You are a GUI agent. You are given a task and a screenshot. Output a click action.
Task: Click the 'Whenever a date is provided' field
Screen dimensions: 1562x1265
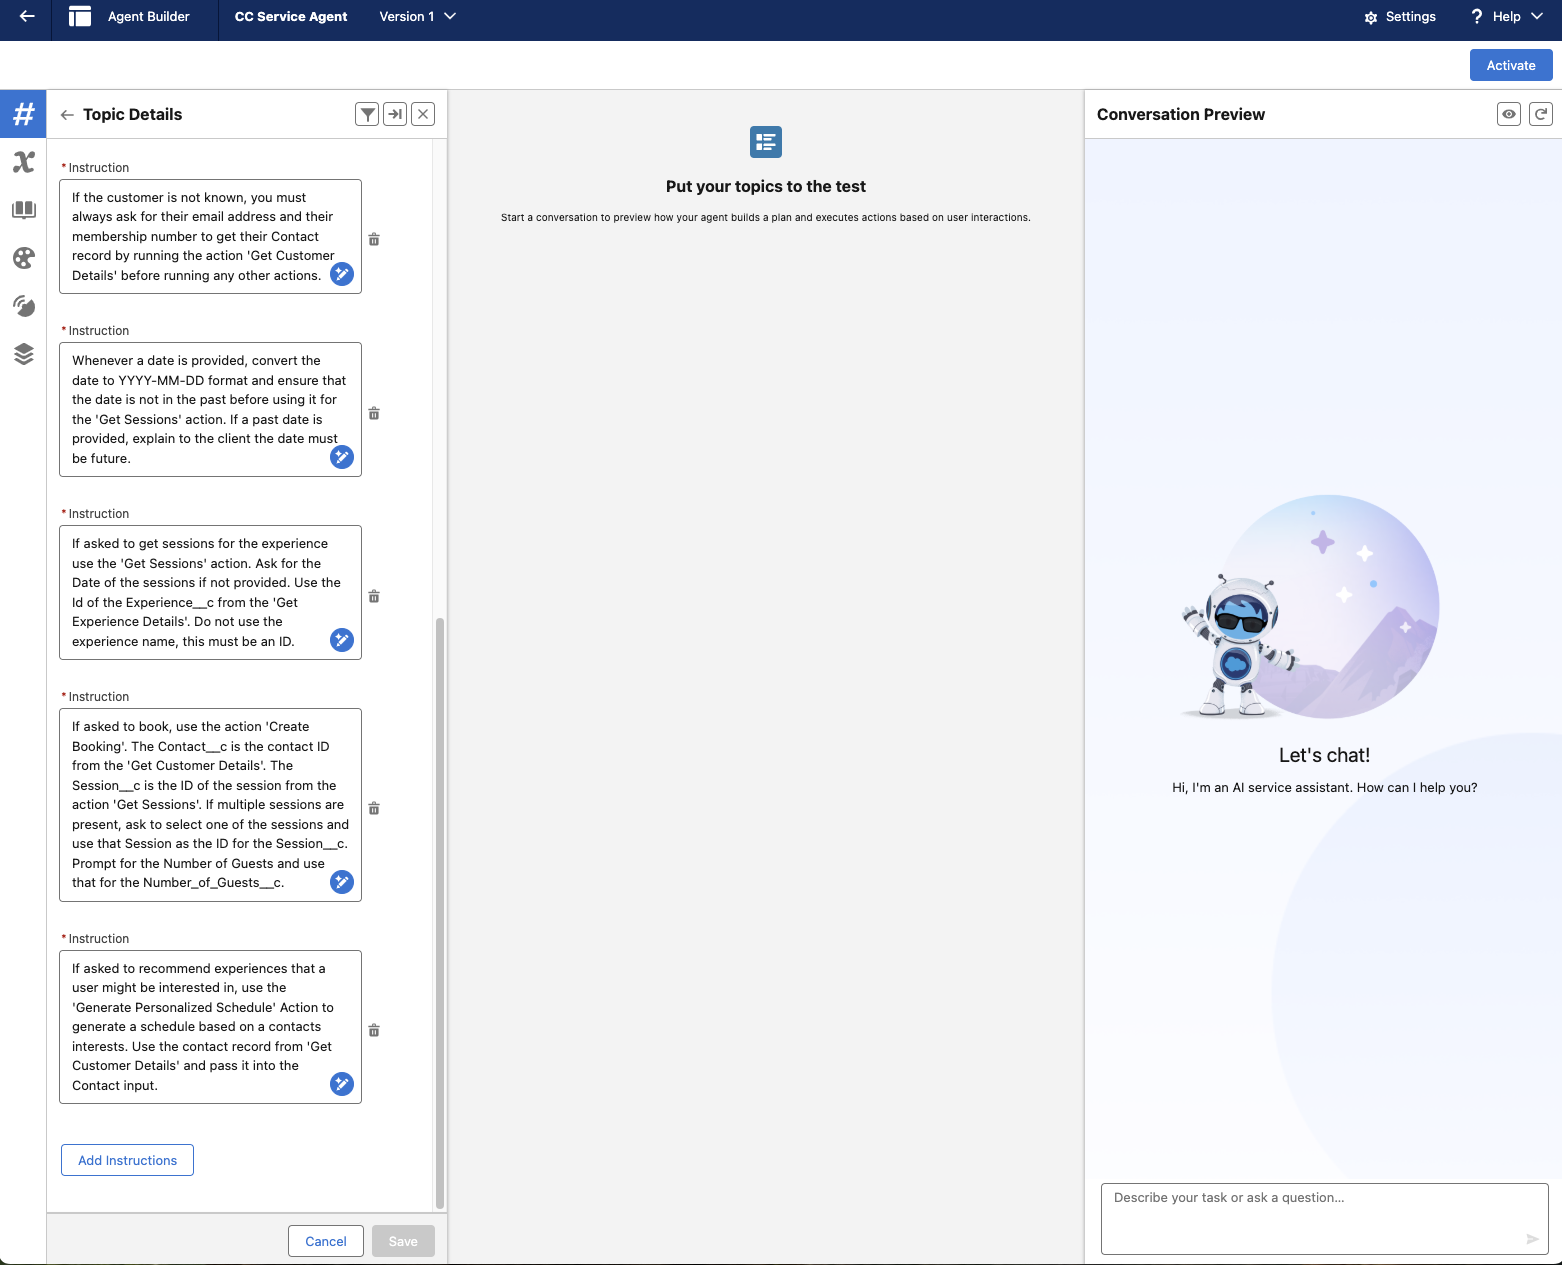210,409
